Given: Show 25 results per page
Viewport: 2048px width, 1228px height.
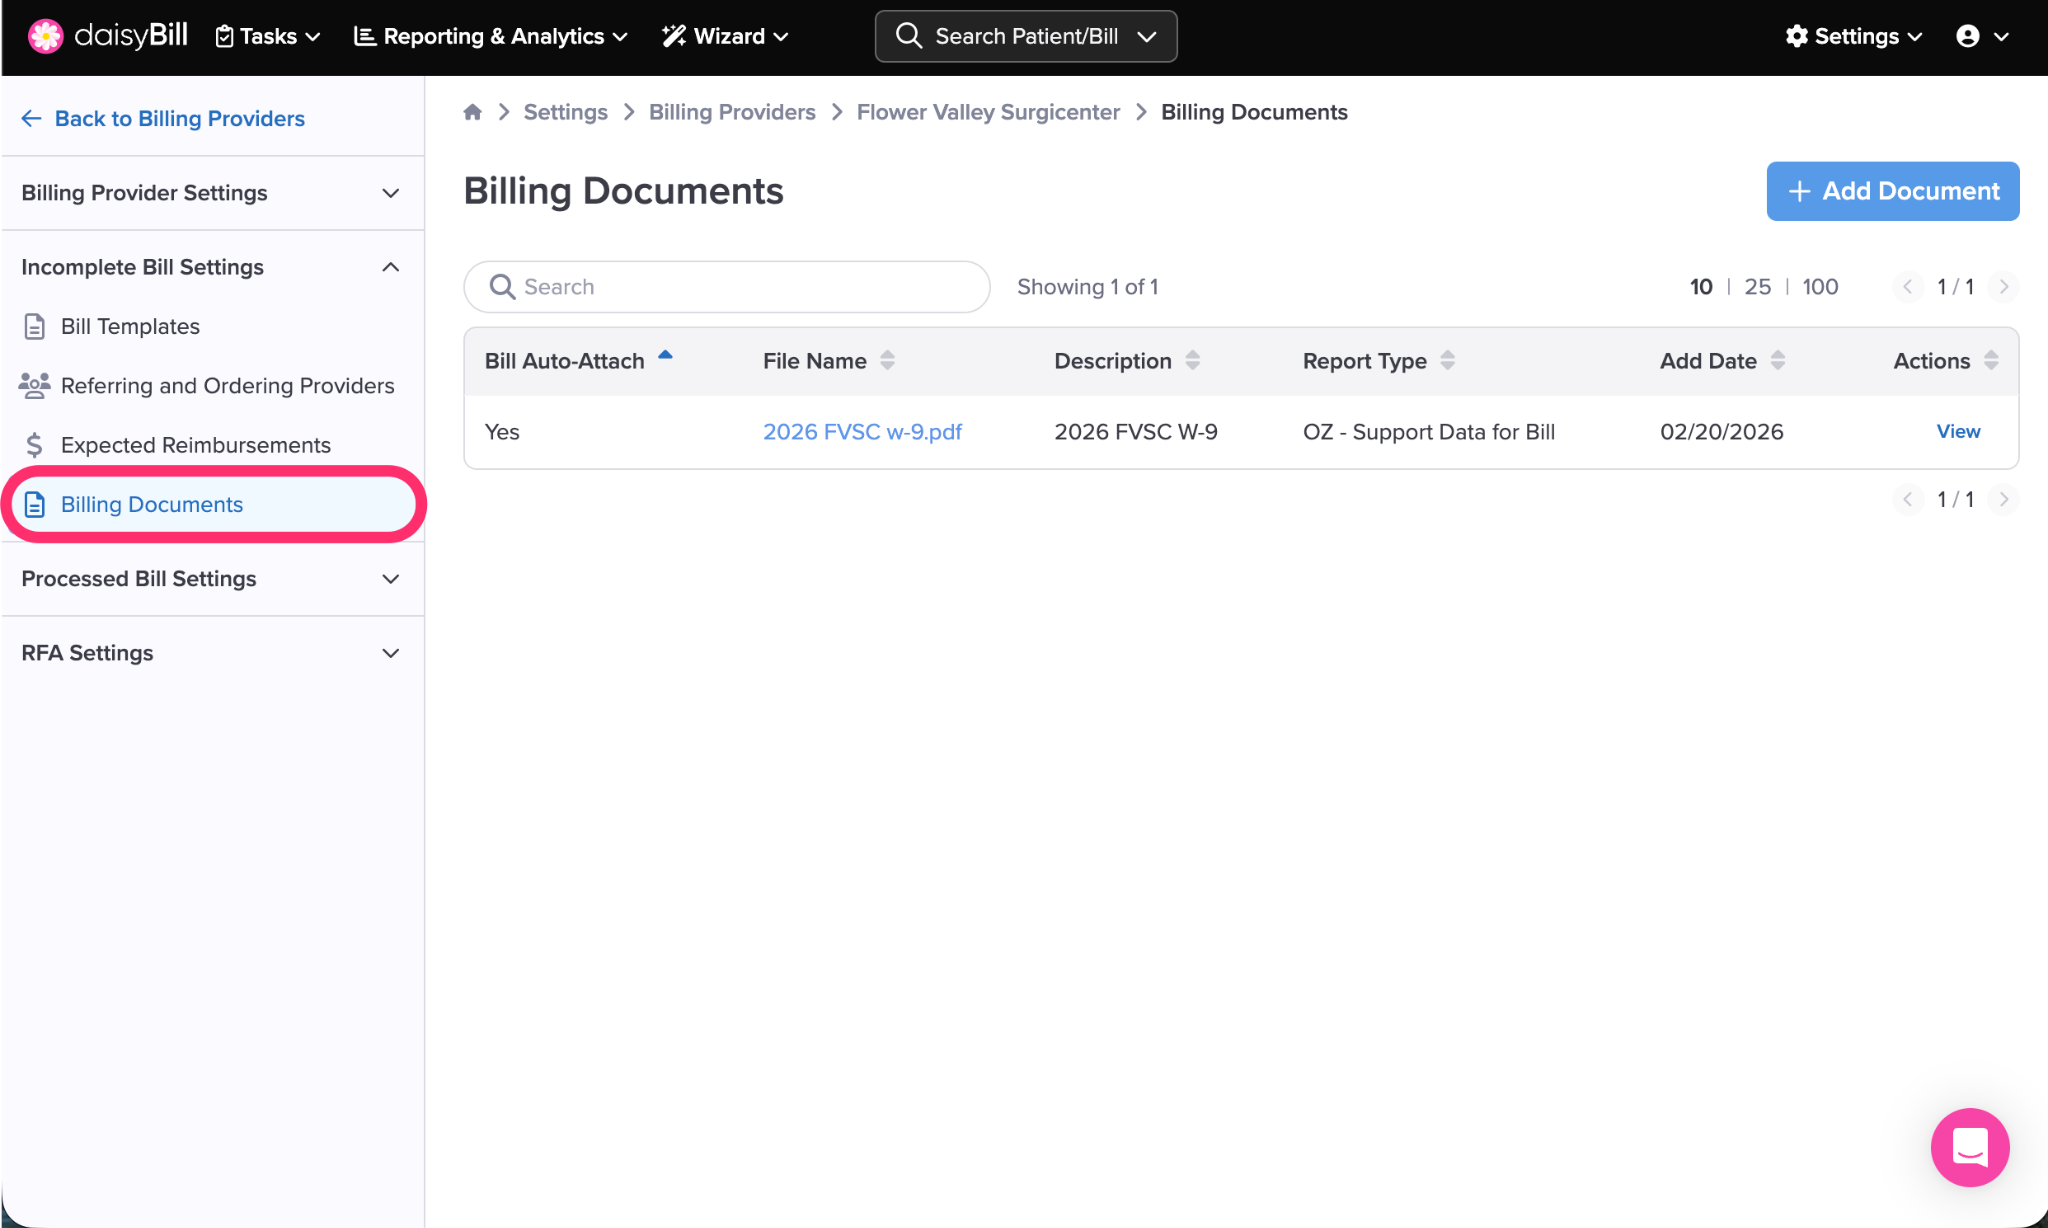Looking at the screenshot, I should coord(1757,287).
